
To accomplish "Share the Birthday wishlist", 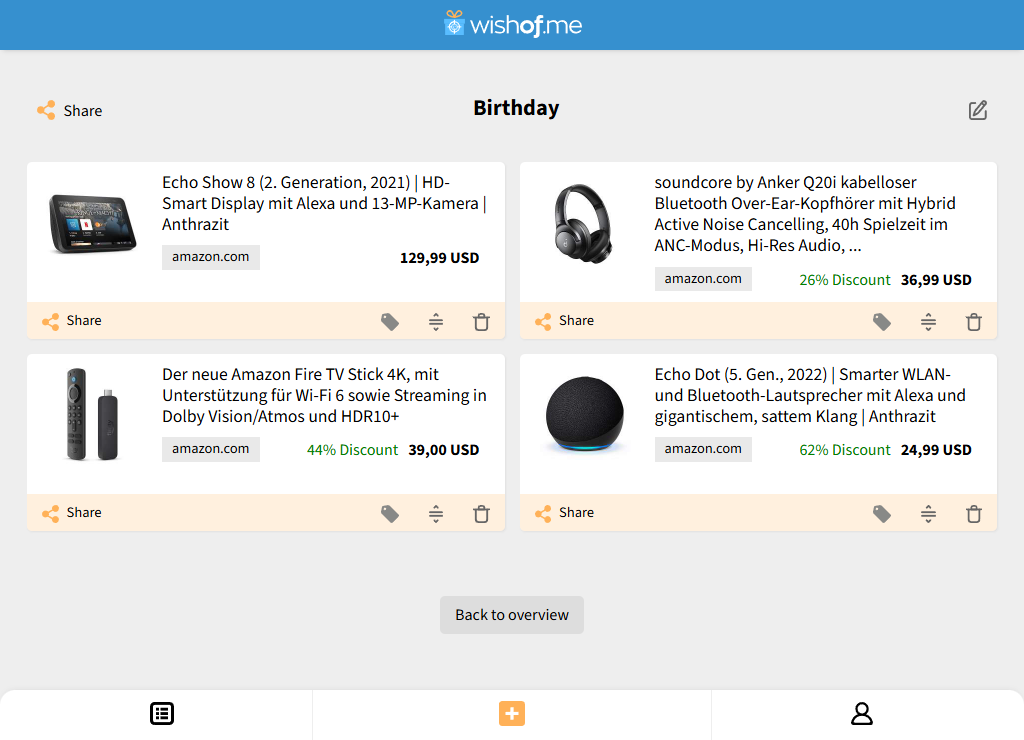I will pos(69,110).
